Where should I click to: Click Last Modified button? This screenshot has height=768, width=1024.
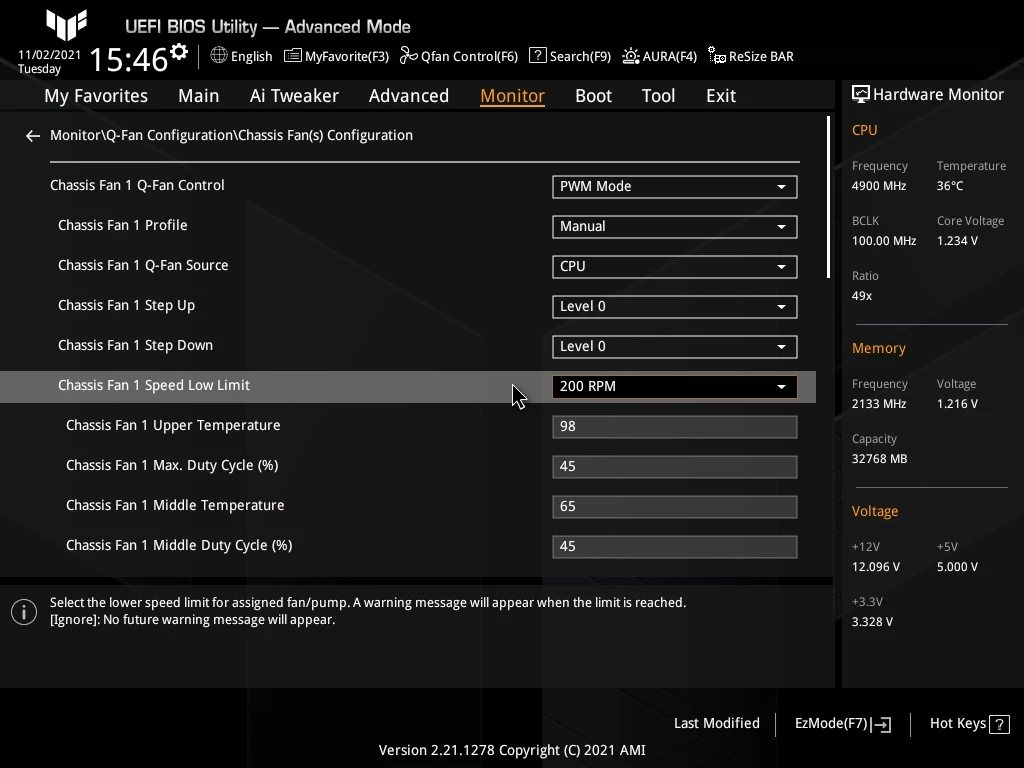click(716, 723)
